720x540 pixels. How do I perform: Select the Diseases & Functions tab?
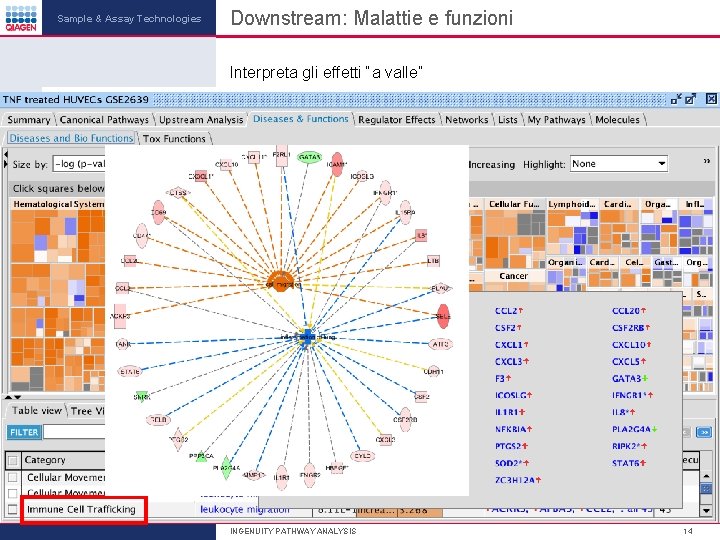click(301, 119)
